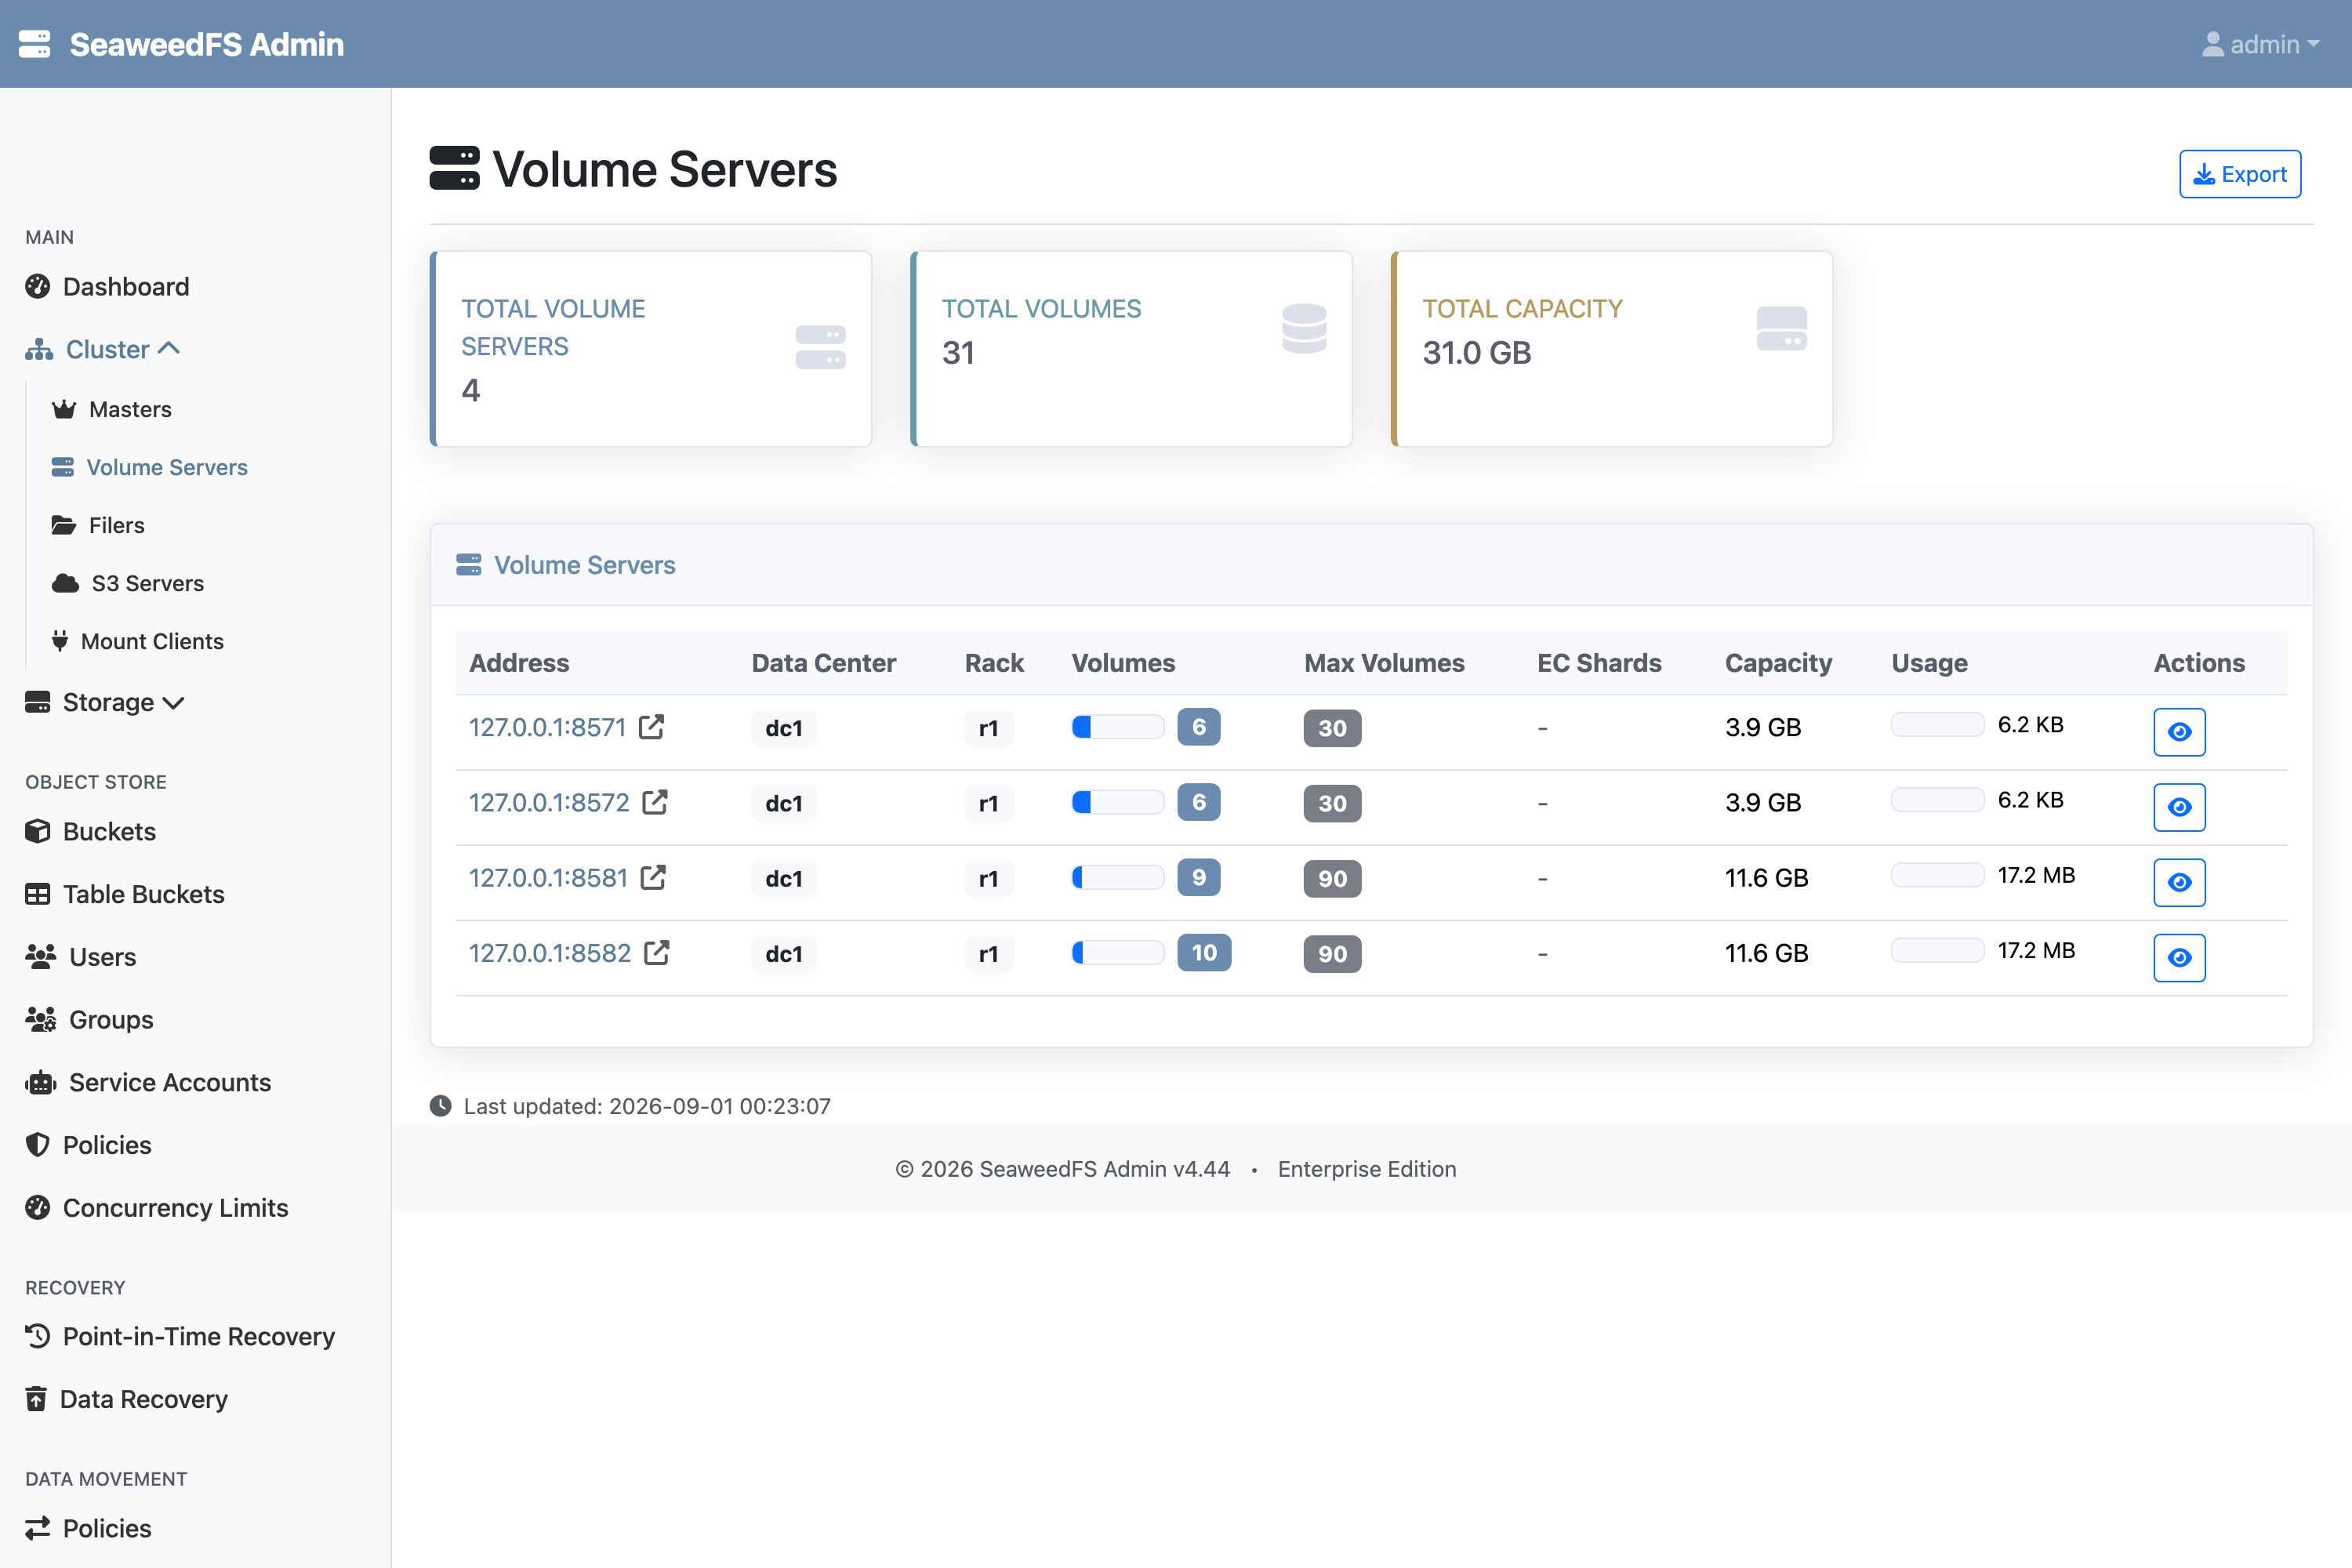Screen dimensions: 2352x1568
Task: Click the Buckets cube icon
Action: [x=38, y=831]
